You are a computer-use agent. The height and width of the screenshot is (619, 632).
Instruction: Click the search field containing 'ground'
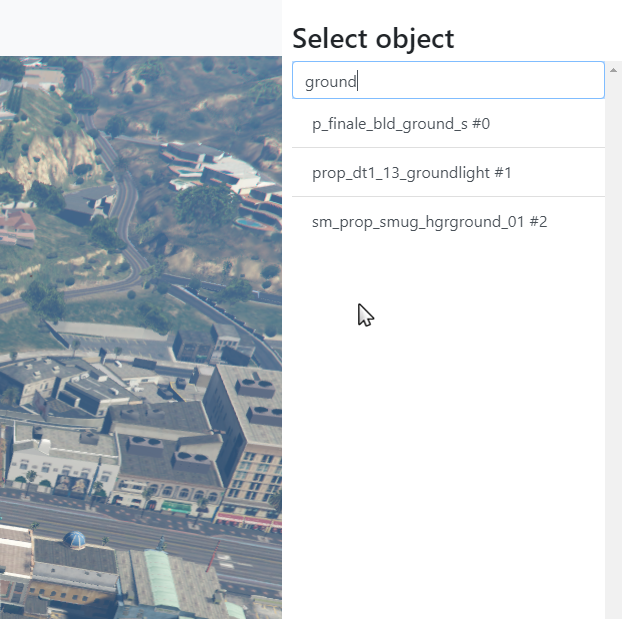[x=448, y=80]
